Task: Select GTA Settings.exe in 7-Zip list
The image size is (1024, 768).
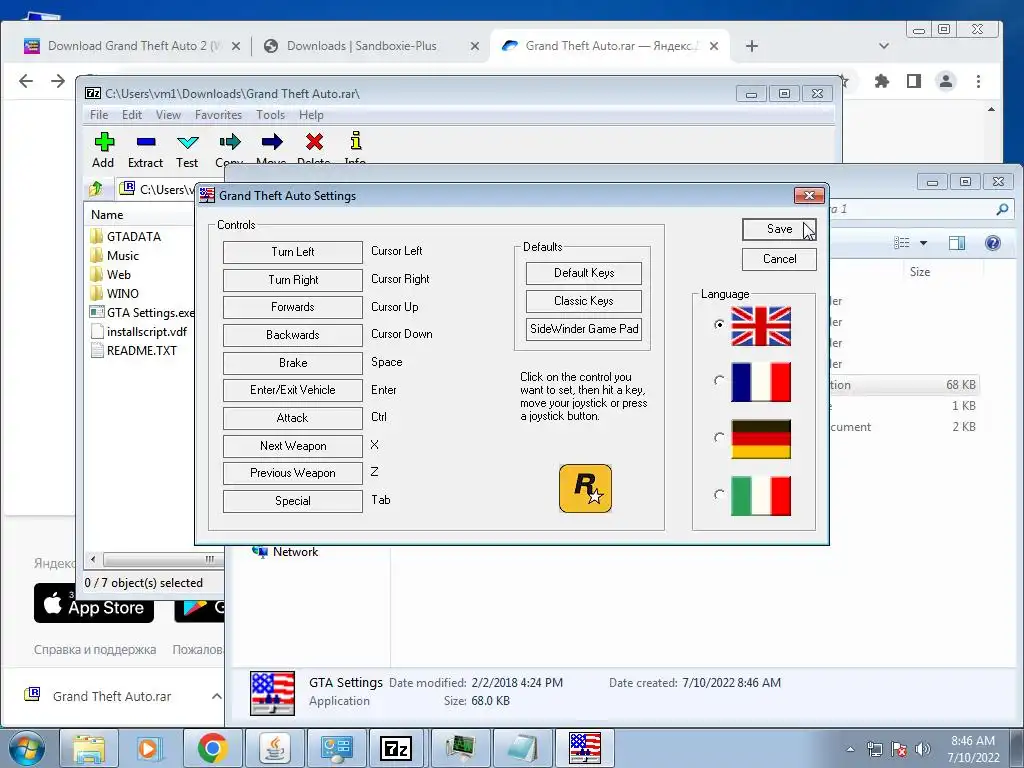Action: [142, 313]
